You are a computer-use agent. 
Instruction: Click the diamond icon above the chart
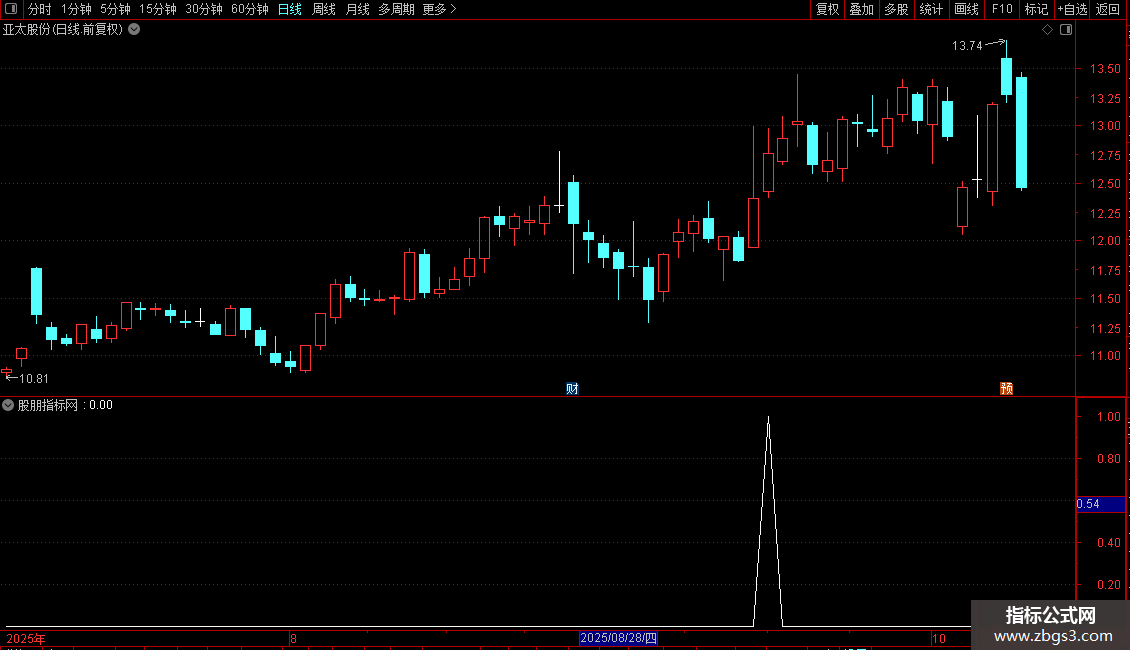1047,30
